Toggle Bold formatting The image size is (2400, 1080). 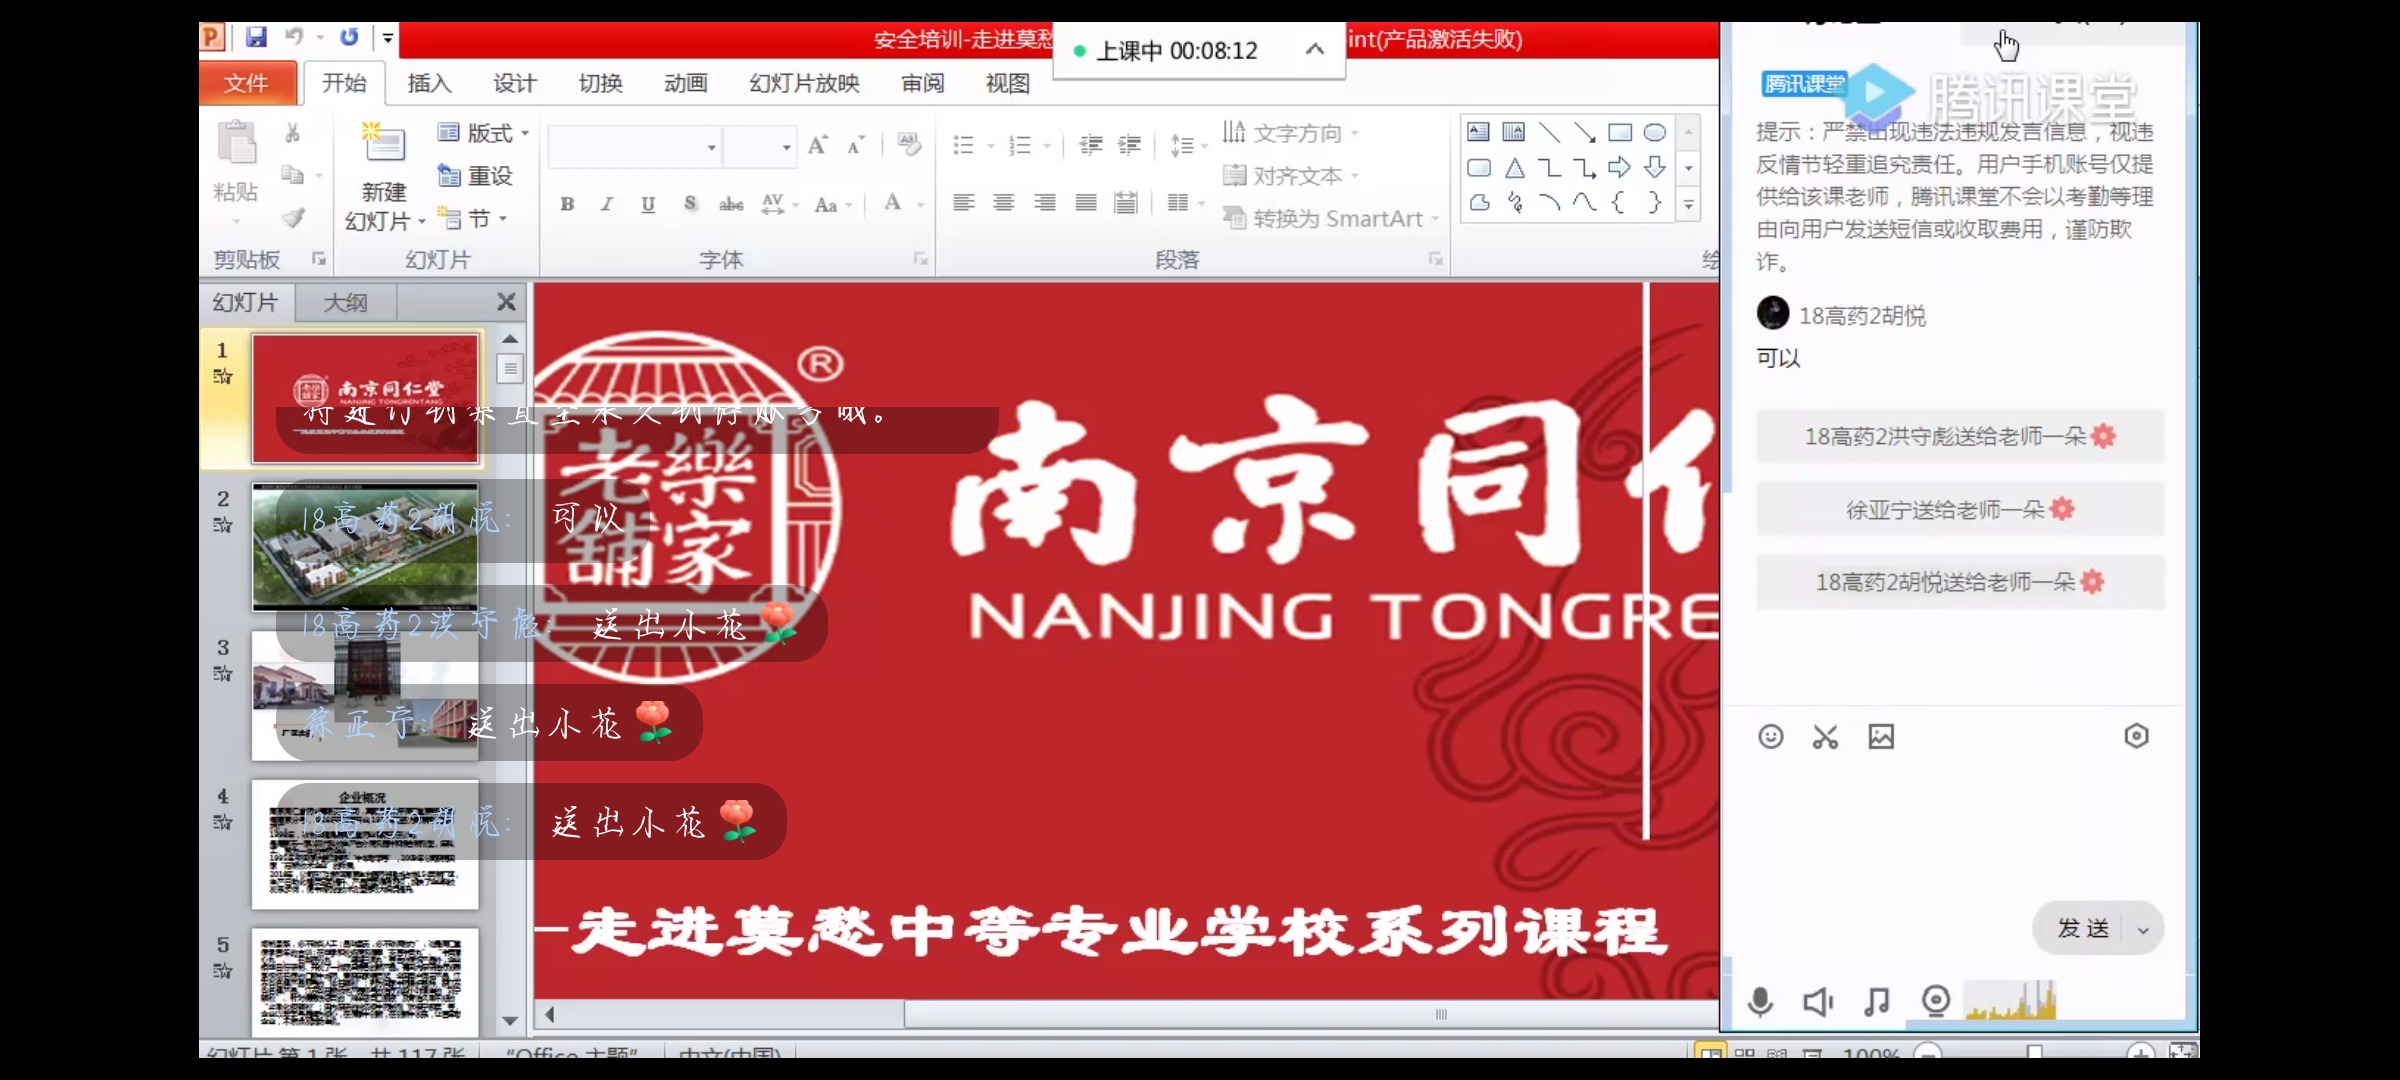coord(567,204)
